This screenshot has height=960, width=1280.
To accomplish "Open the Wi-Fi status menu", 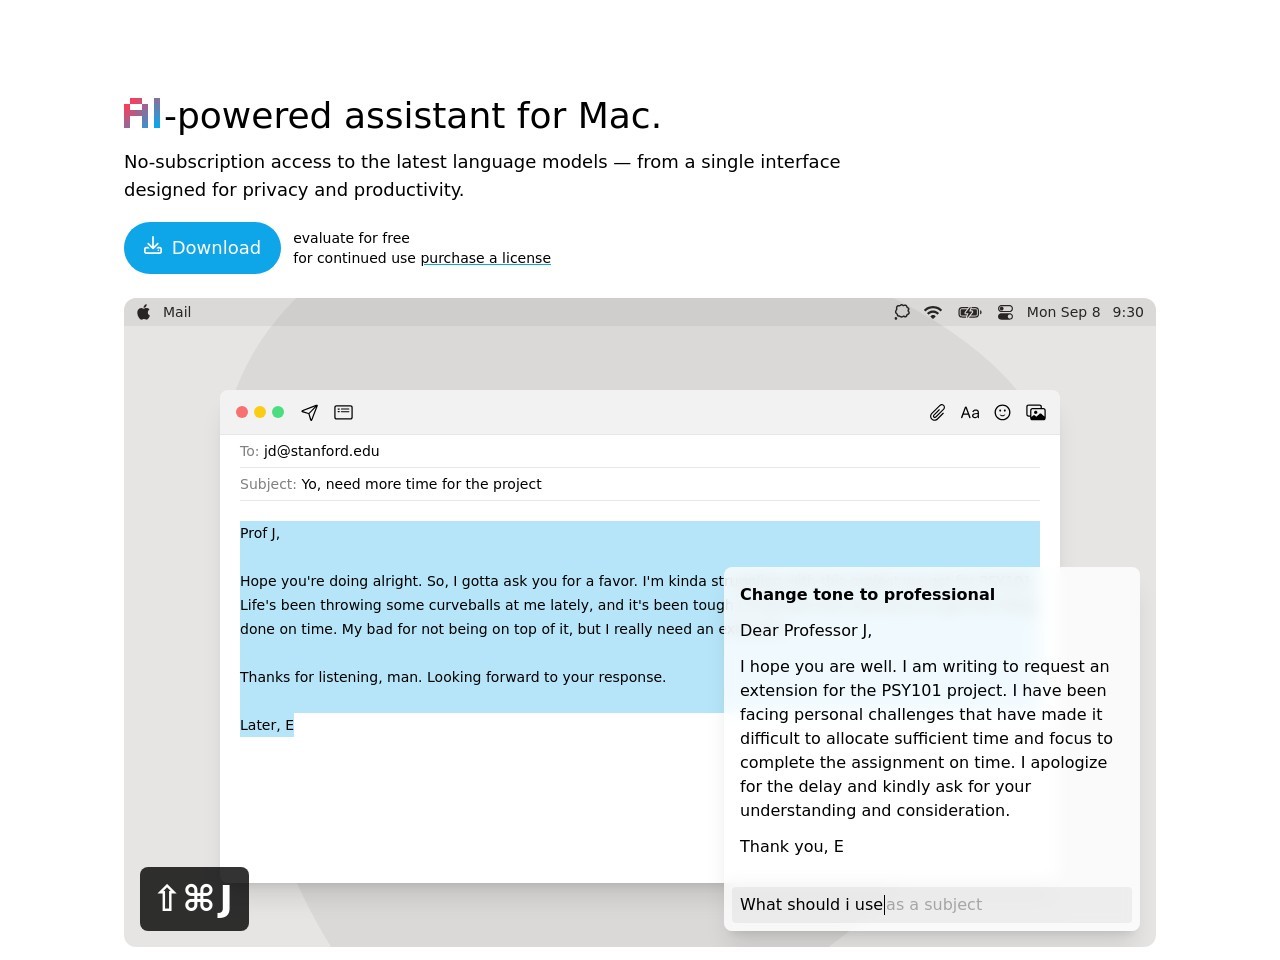I will click(933, 312).
